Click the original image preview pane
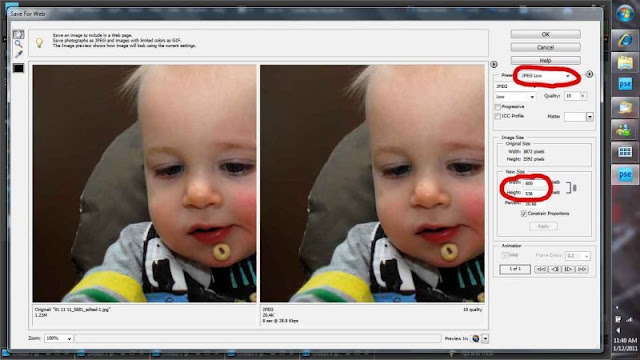Viewport: 640px width, 360px height. pos(144,184)
